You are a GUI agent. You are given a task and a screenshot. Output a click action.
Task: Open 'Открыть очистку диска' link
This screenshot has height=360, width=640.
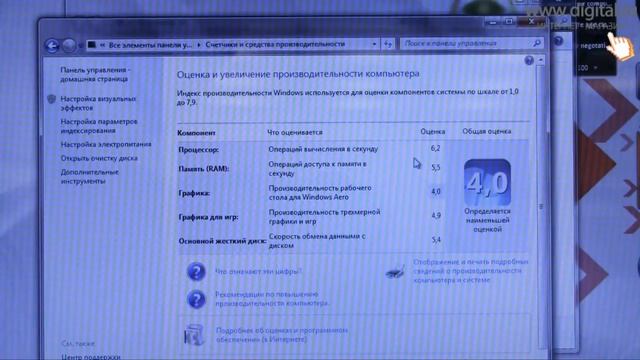click(99, 158)
